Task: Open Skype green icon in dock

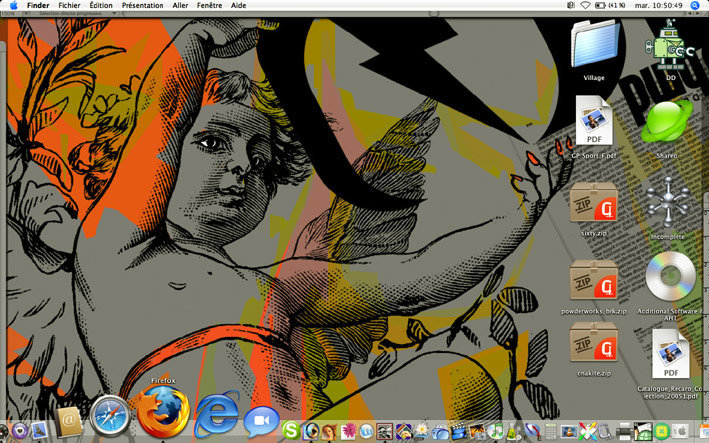Action: (292, 430)
